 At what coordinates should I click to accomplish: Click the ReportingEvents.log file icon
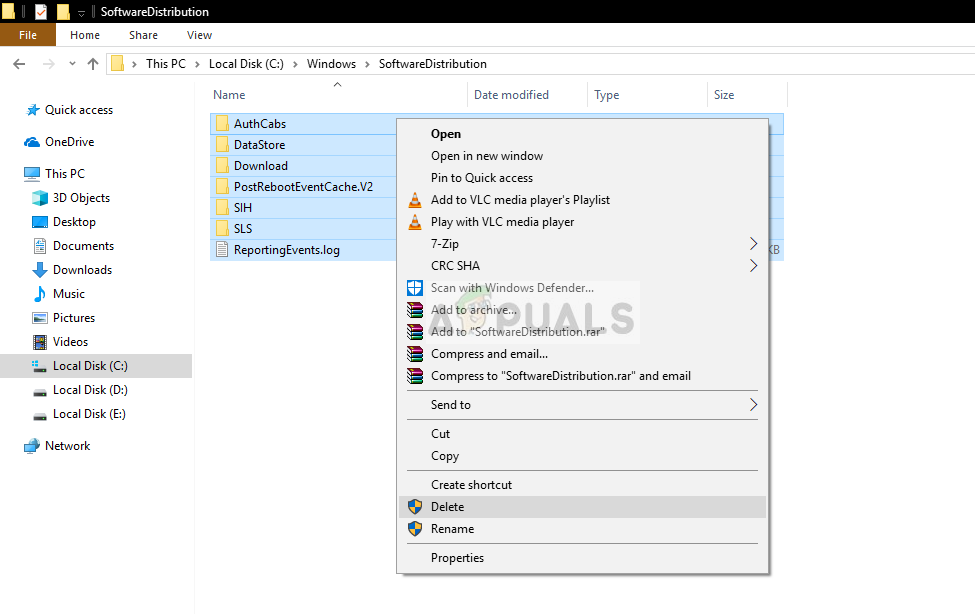tap(222, 250)
